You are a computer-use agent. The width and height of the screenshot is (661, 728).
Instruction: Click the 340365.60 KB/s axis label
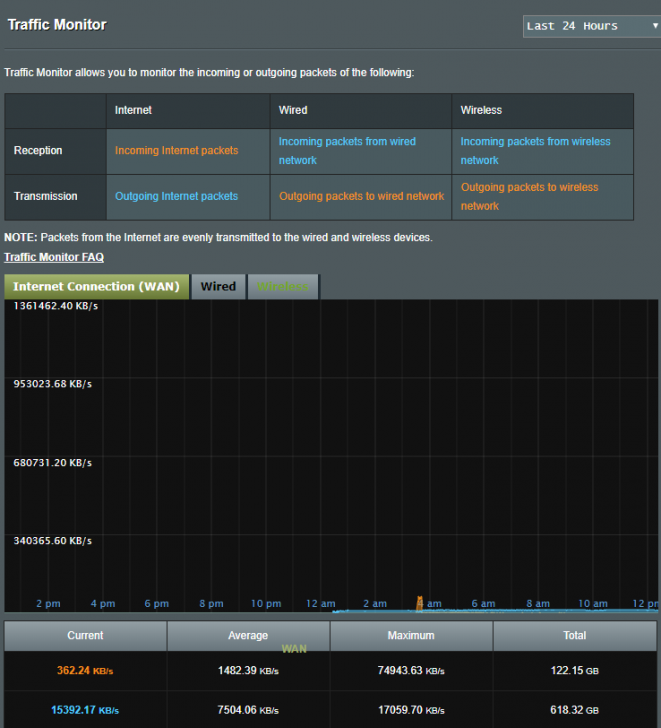tap(52, 541)
